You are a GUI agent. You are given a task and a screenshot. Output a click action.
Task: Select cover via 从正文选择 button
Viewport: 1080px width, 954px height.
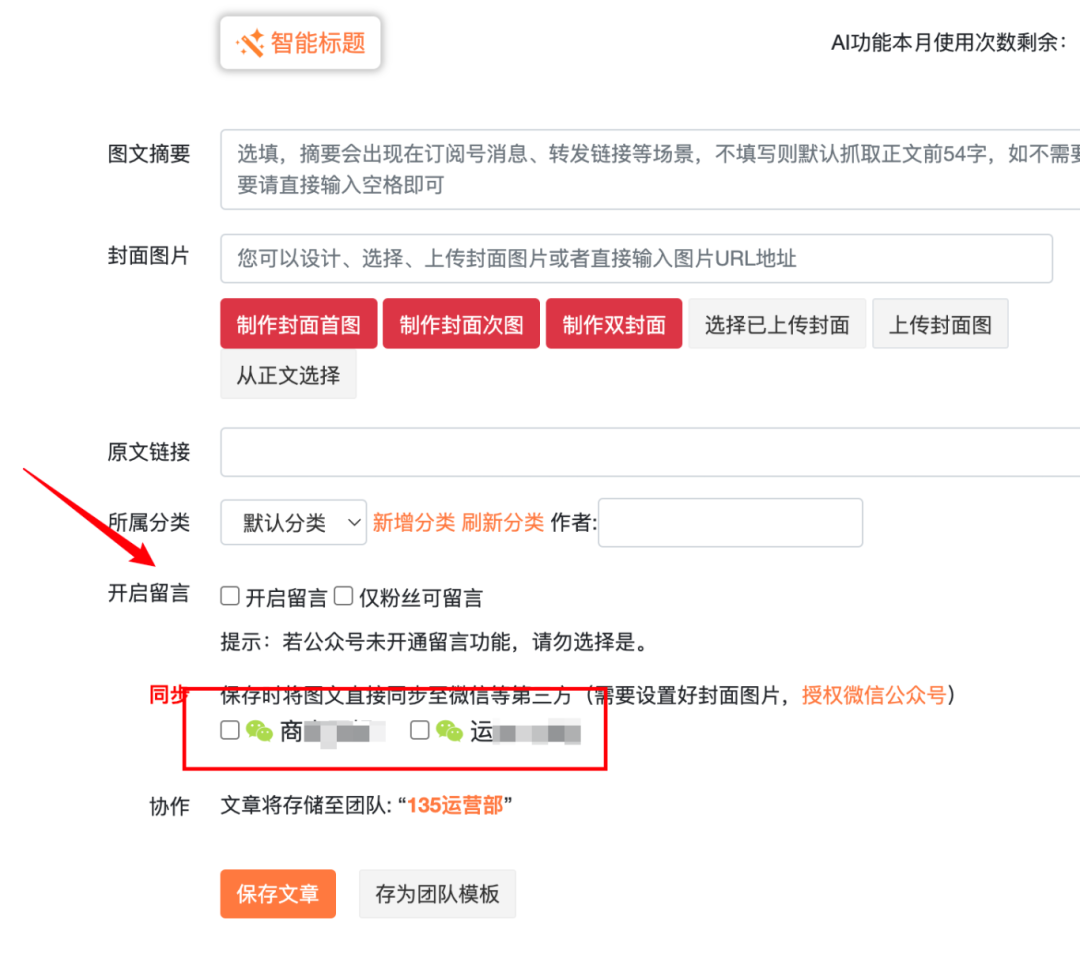(288, 375)
